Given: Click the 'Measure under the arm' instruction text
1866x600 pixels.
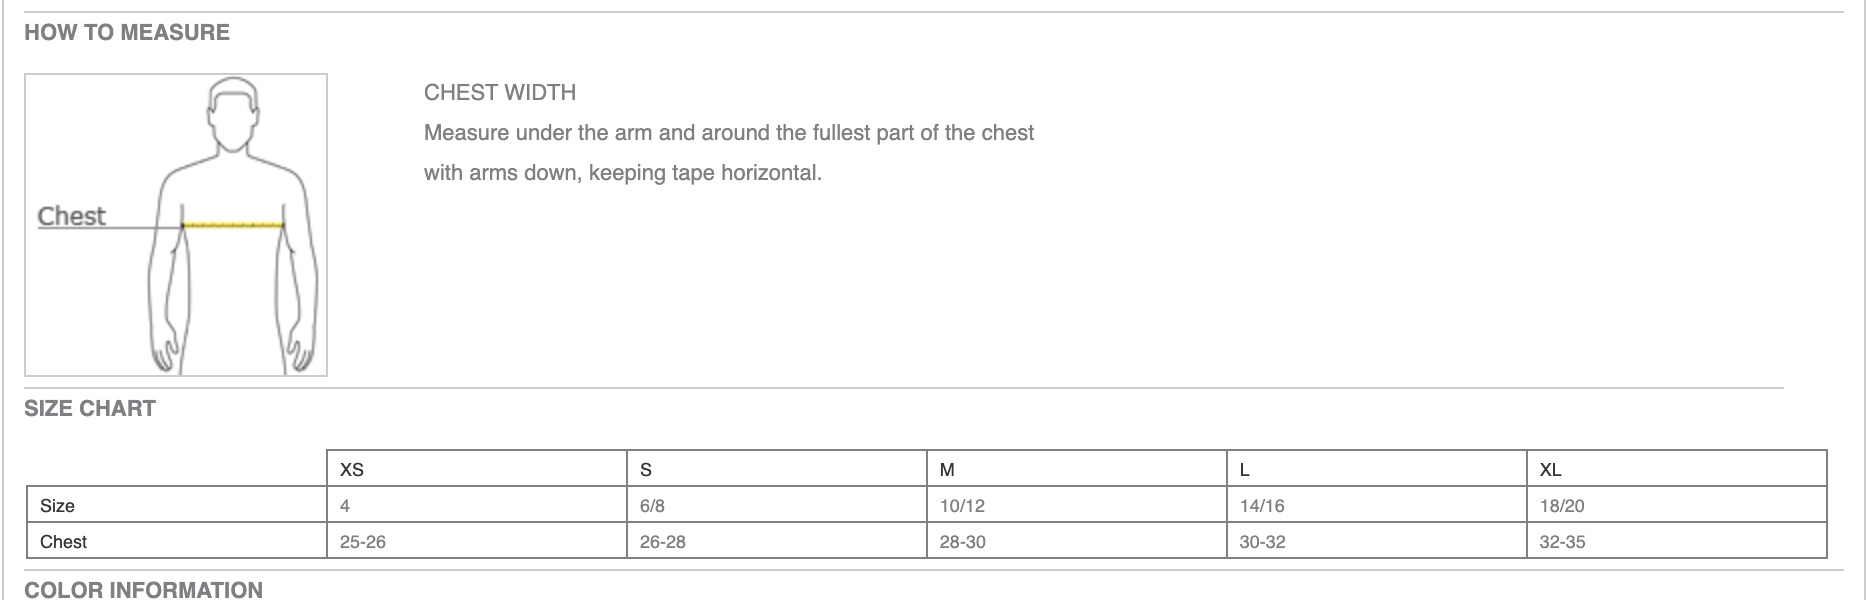Looking at the screenshot, I should (728, 133).
